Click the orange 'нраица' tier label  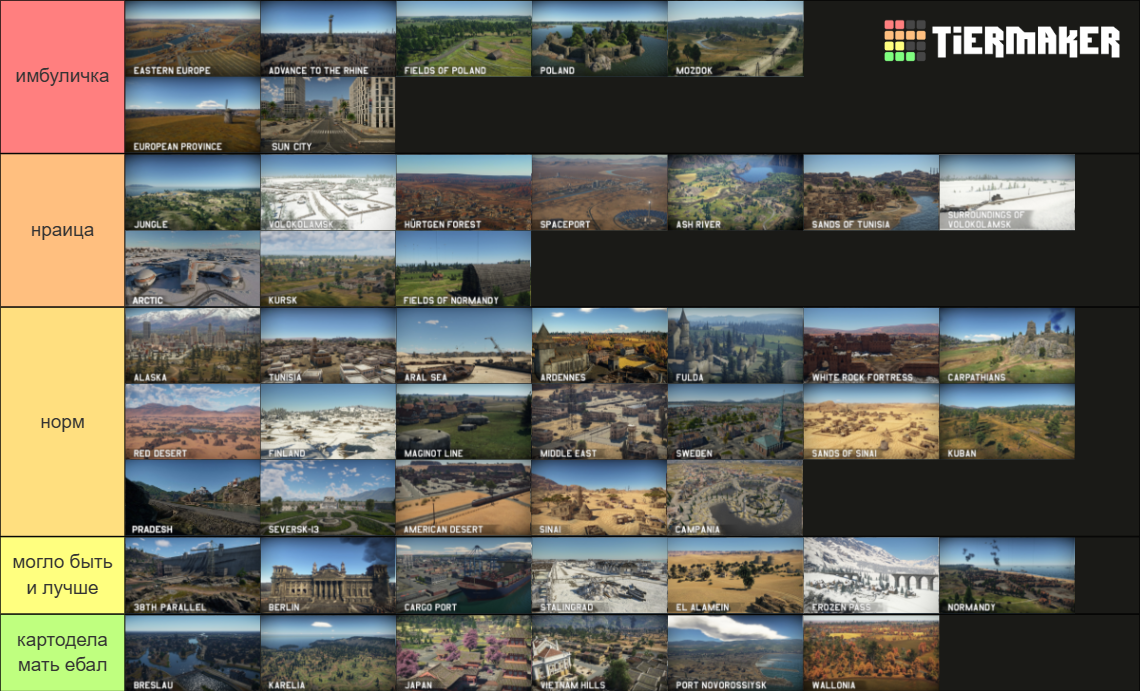point(63,231)
